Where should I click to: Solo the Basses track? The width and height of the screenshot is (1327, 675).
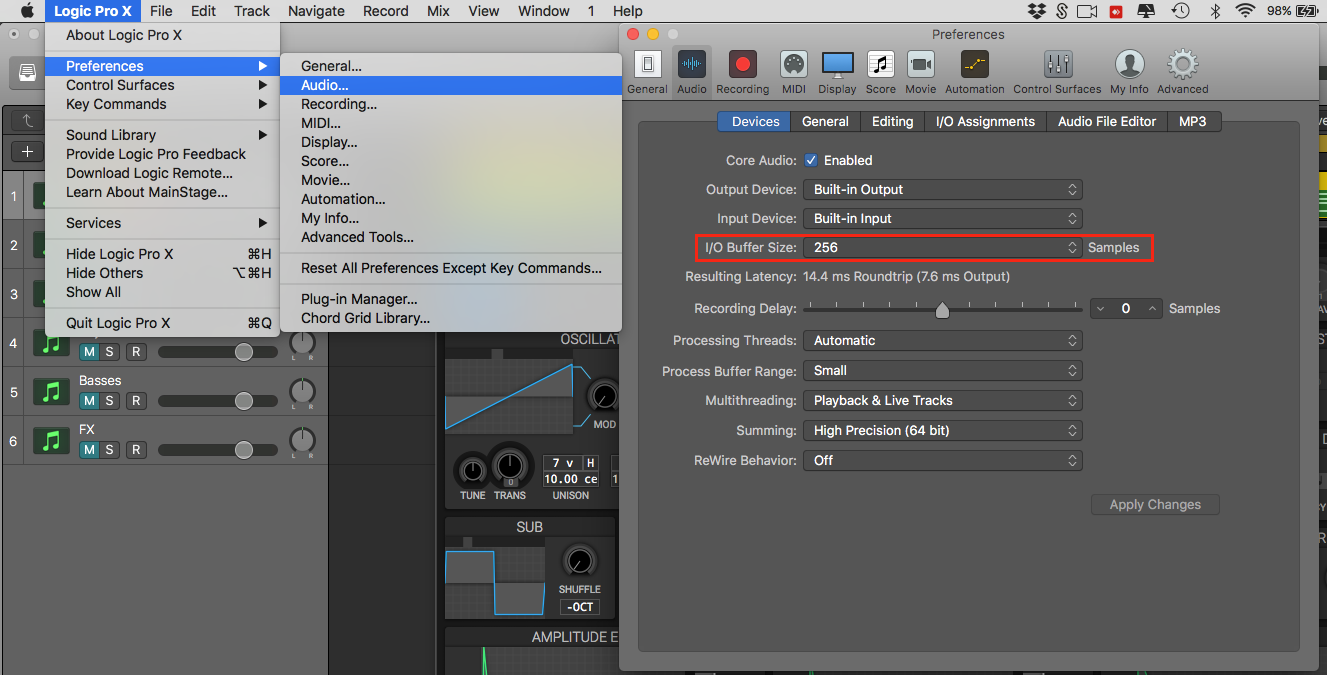pyautogui.click(x=109, y=401)
